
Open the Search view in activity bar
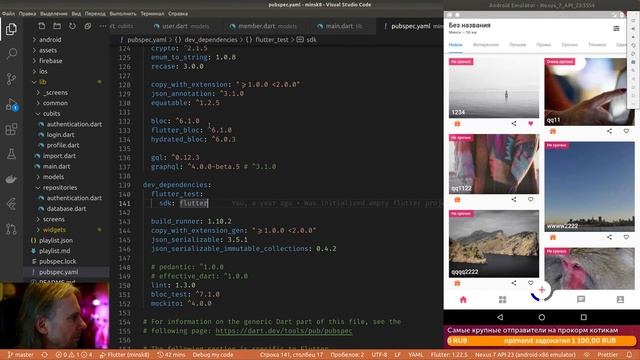[x=11, y=53]
